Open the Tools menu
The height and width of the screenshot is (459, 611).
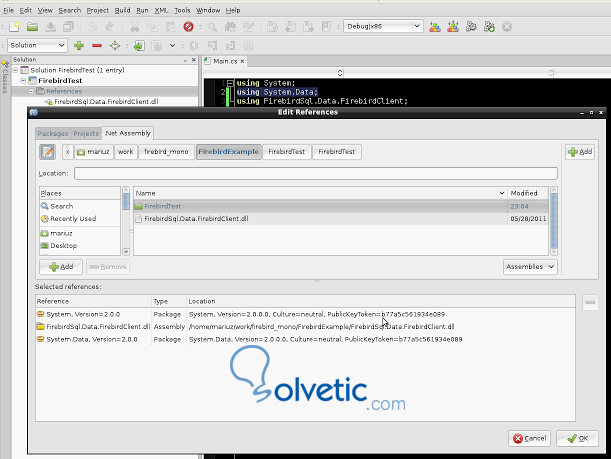(182, 11)
